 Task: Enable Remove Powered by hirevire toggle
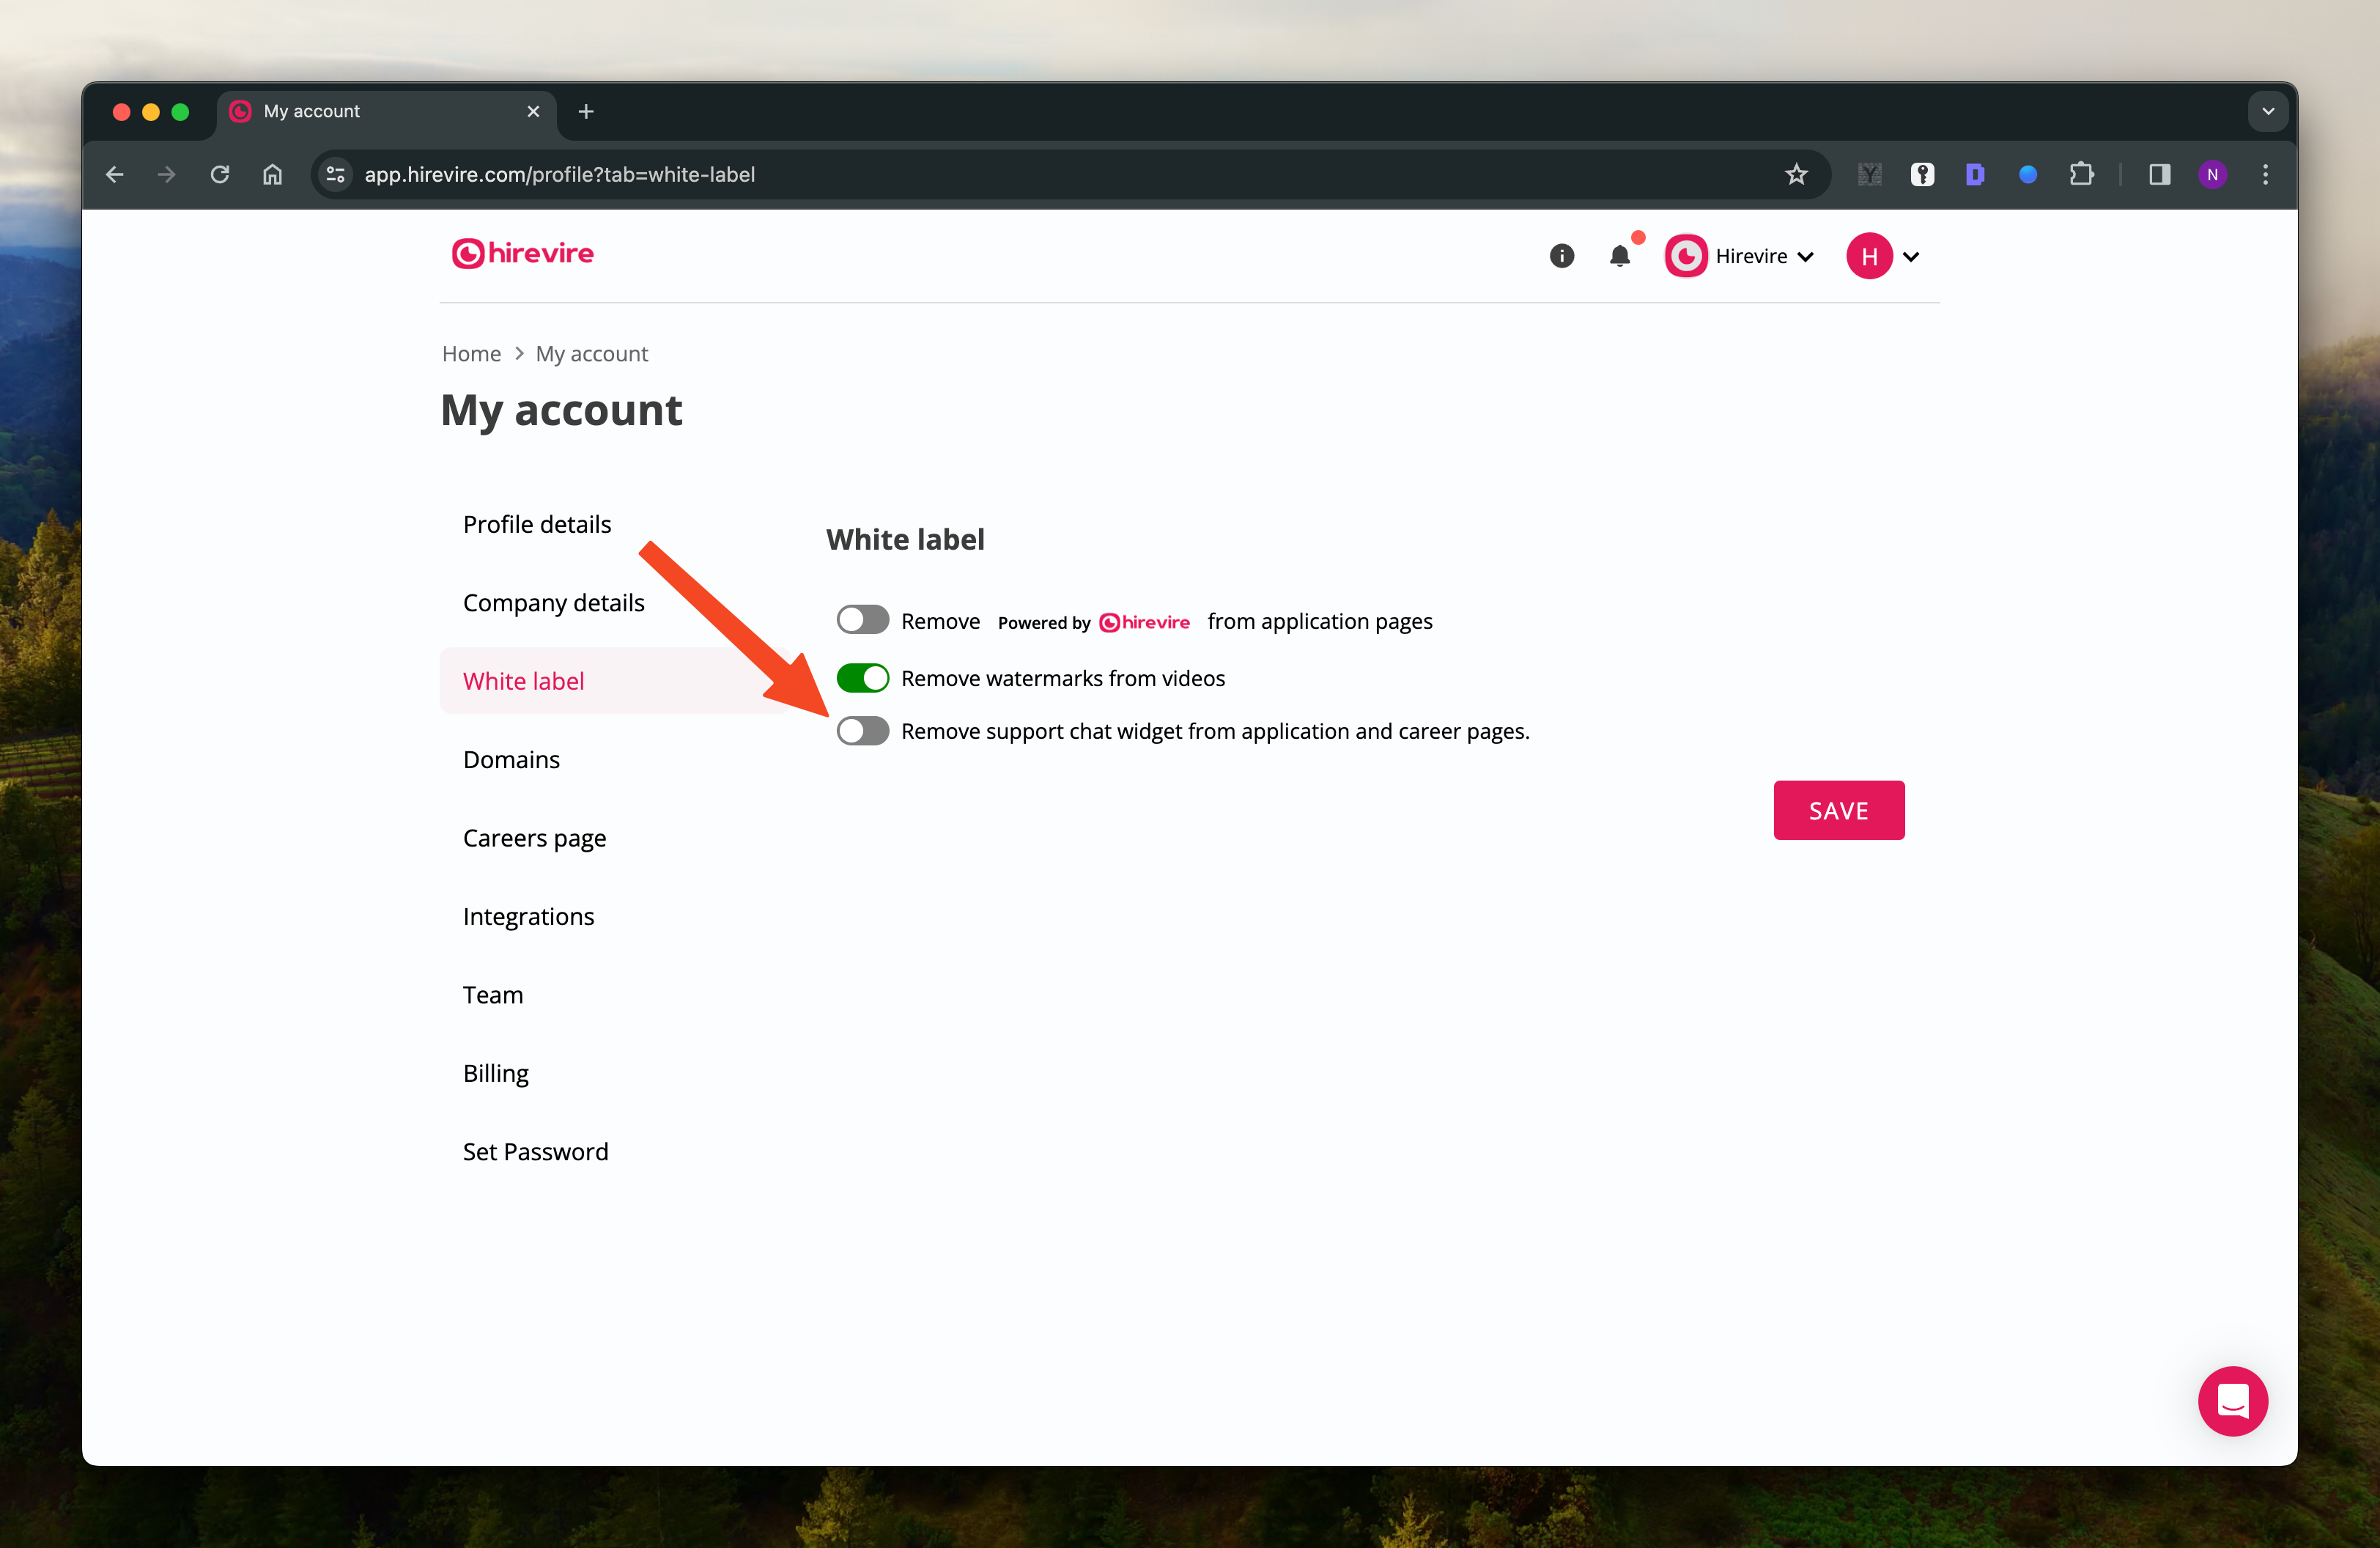tap(862, 620)
